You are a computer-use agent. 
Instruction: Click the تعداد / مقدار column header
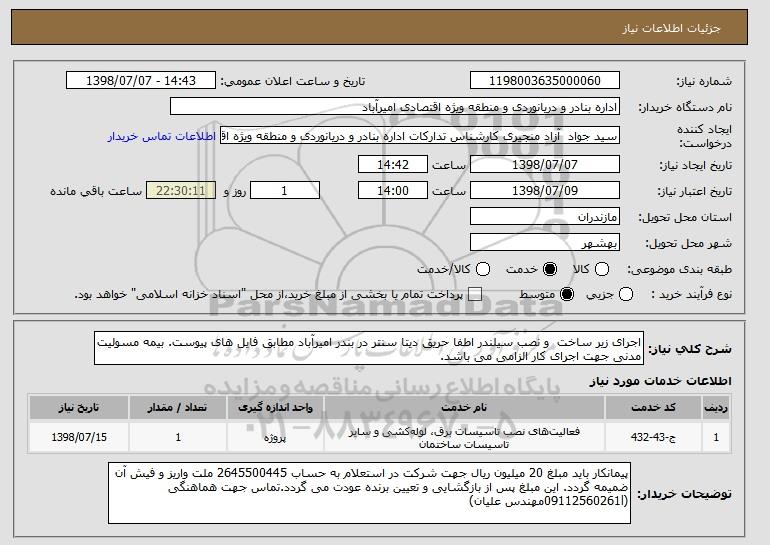coord(178,408)
